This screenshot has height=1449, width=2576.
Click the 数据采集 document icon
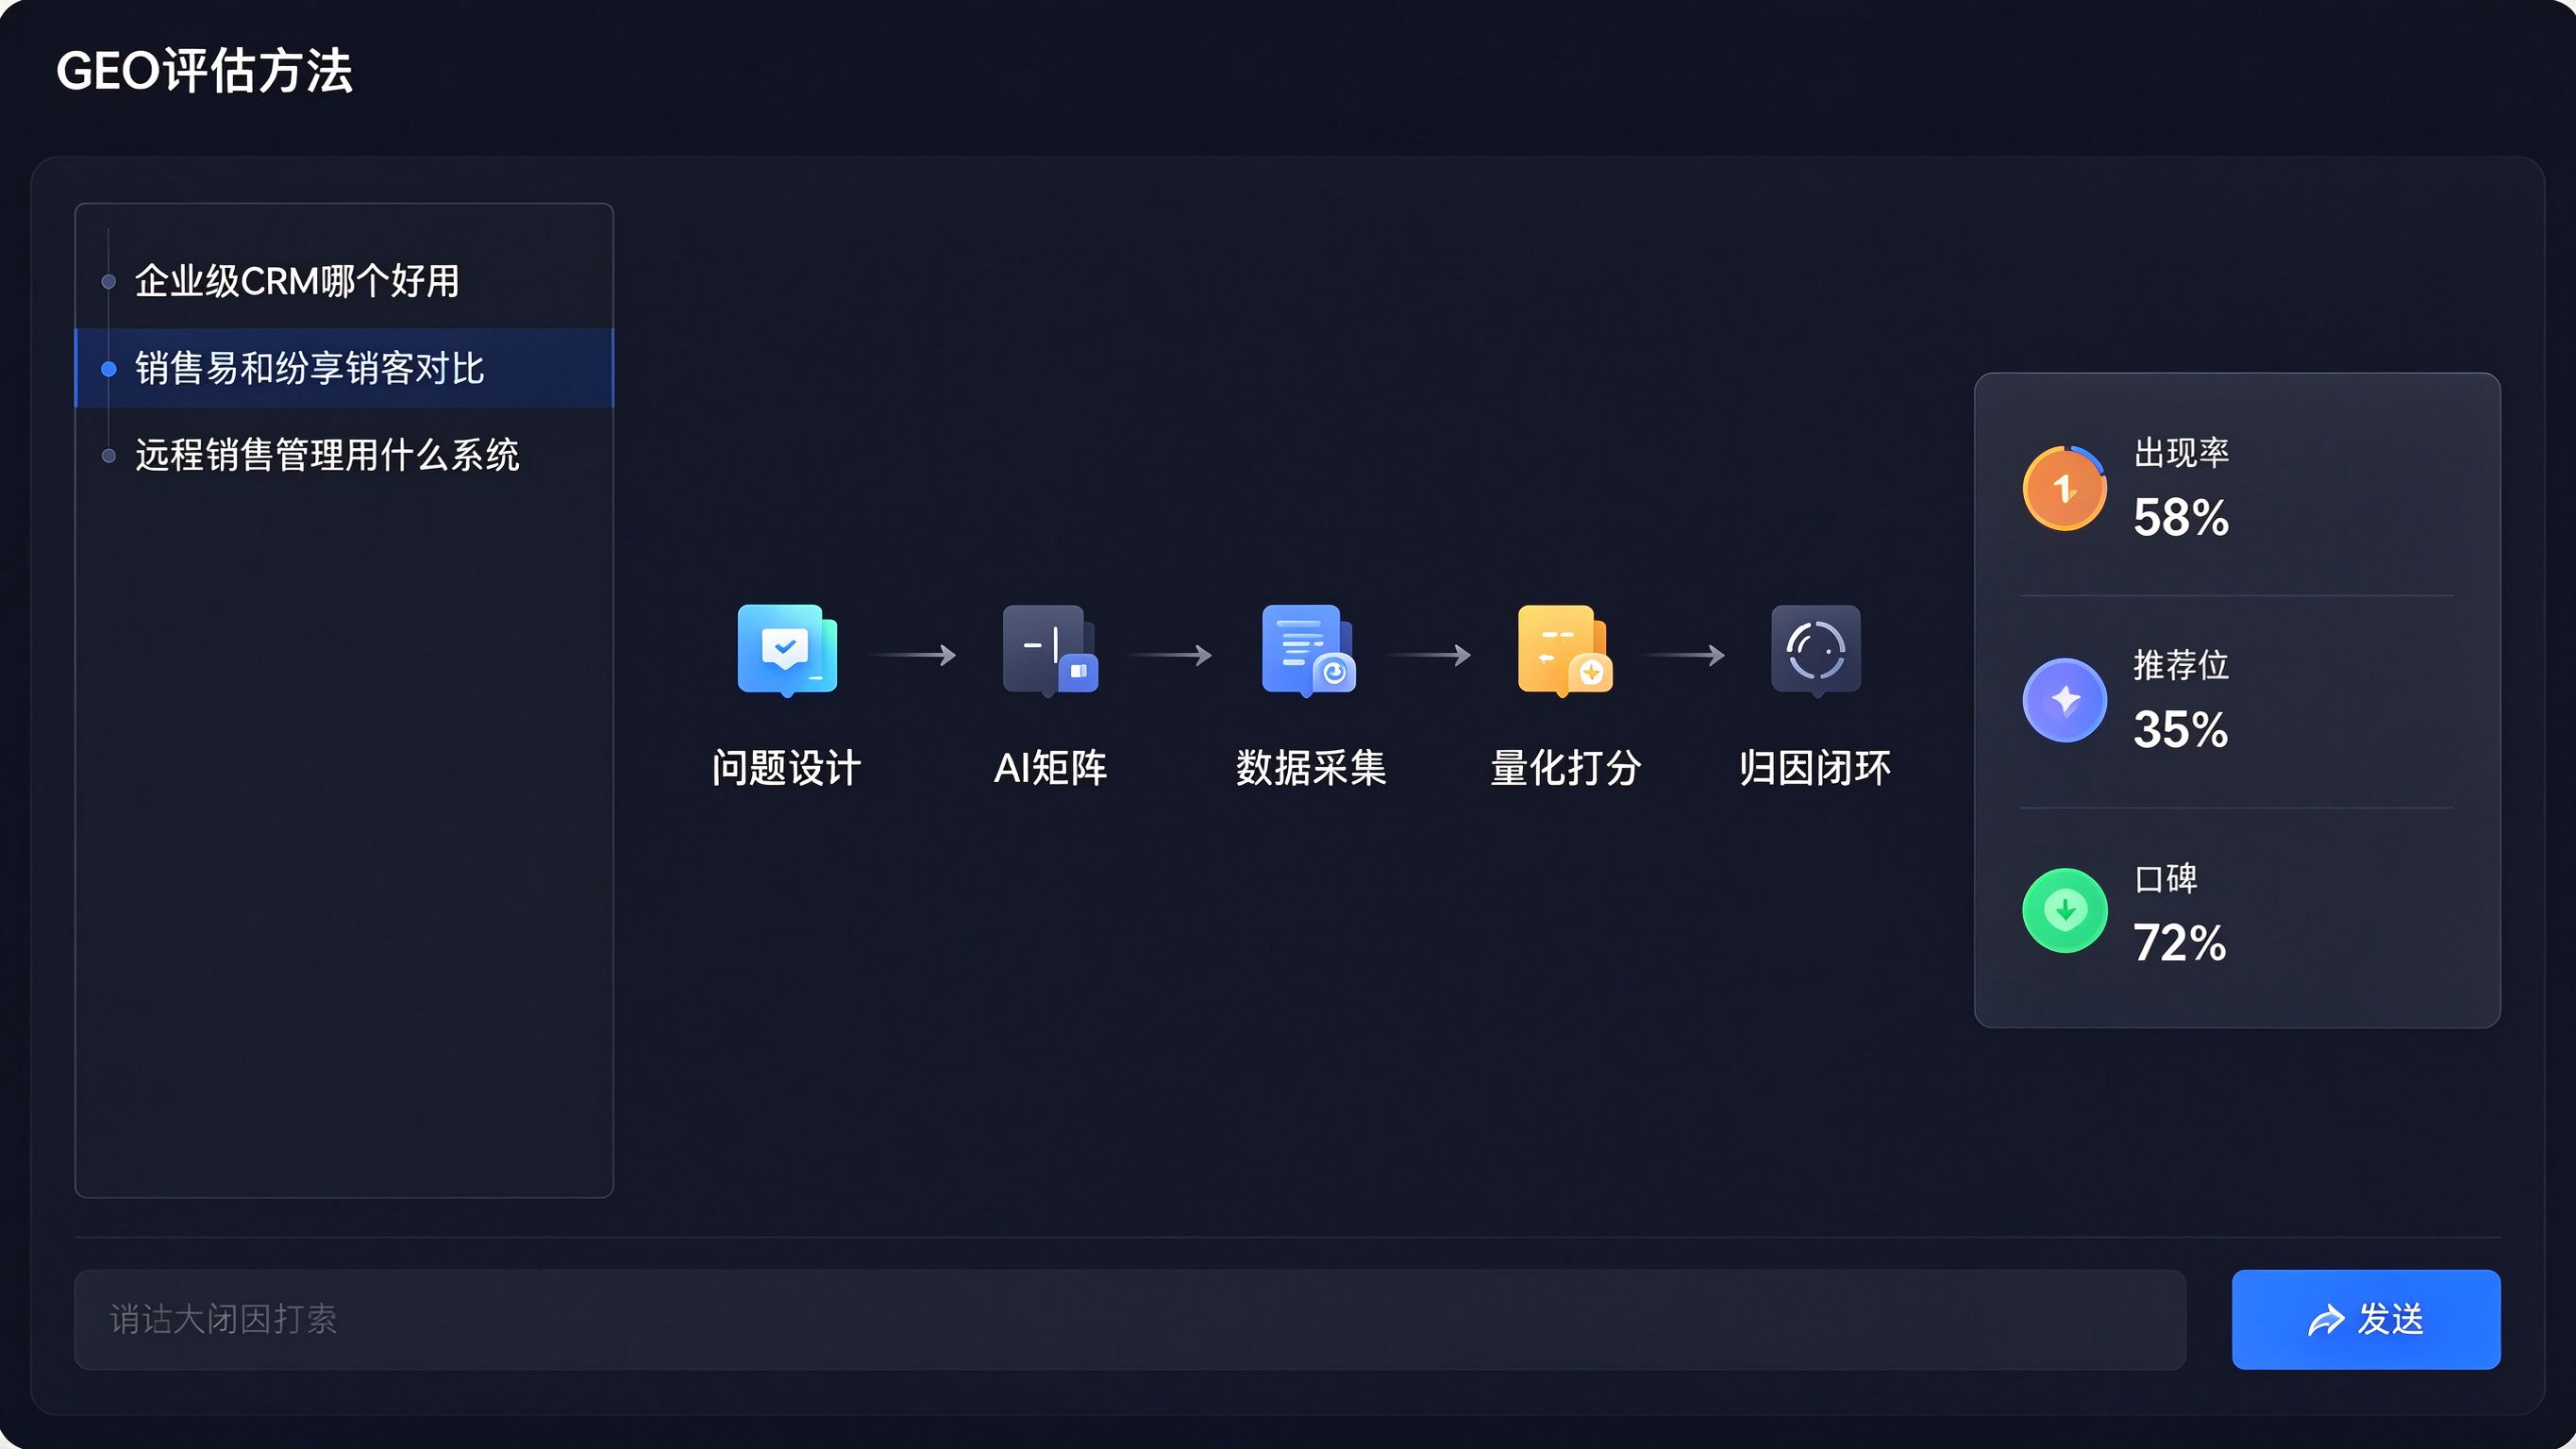click(x=1309, y=650)
